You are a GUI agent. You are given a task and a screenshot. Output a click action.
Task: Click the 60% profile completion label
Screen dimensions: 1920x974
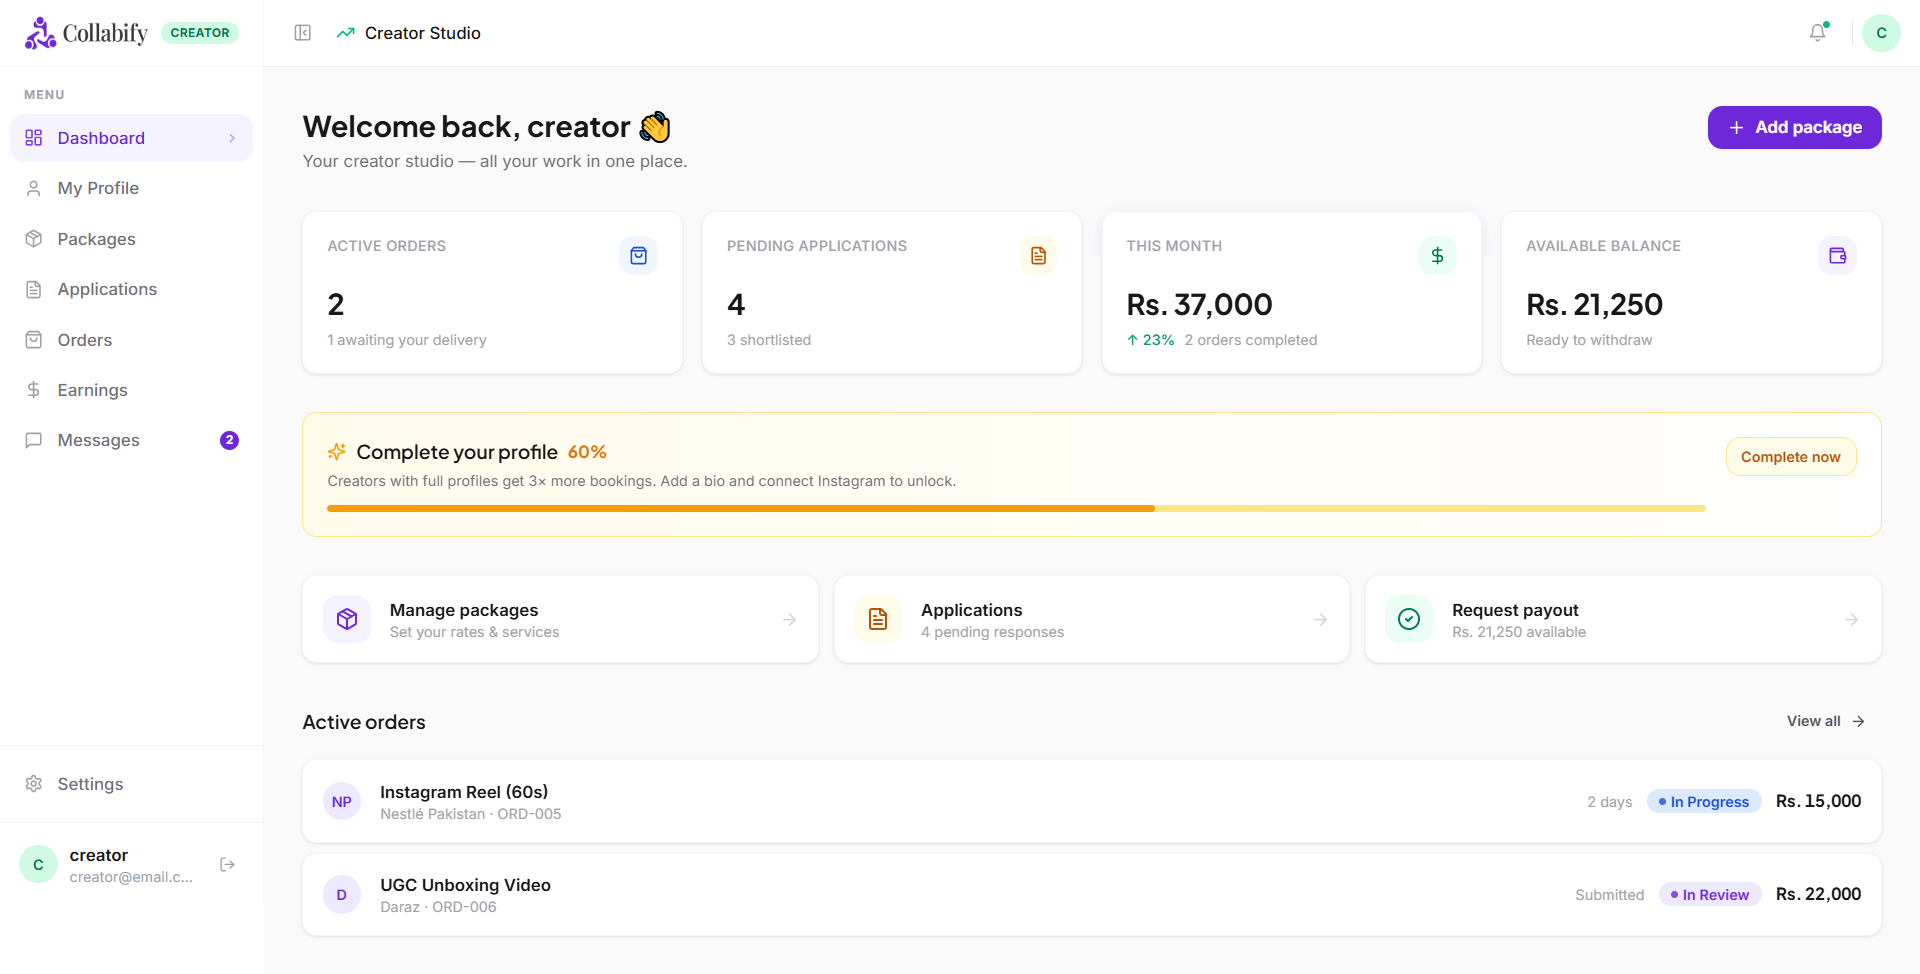[587, 452]
